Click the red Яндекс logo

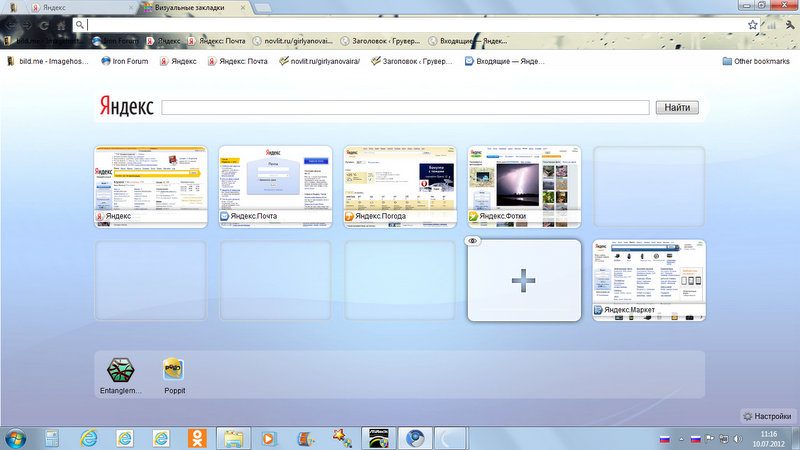tap(127, 106)
